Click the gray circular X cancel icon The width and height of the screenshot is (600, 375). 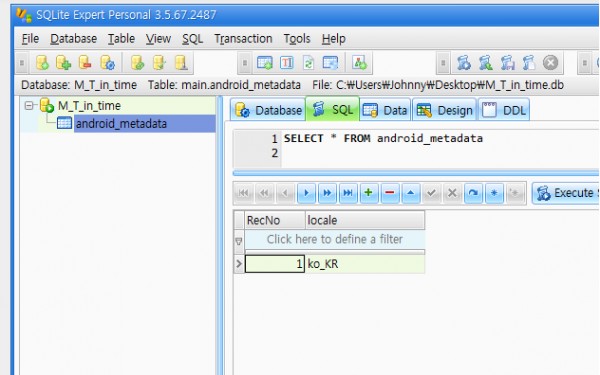(551, 63)
